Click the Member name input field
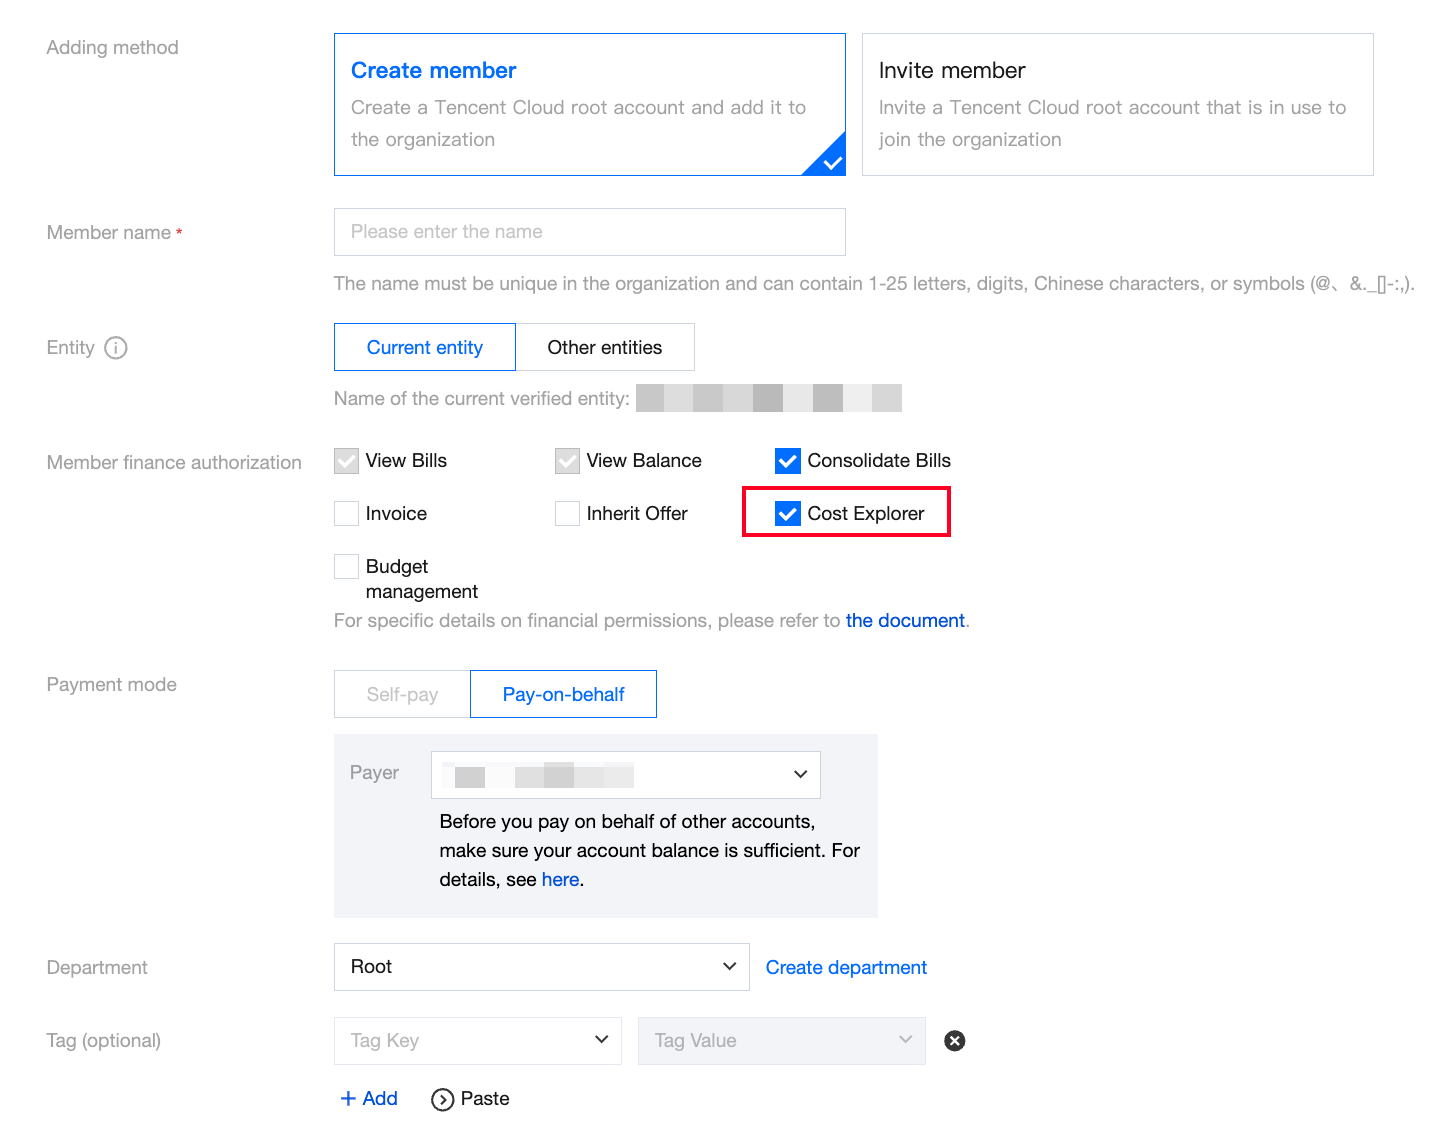 tap(589, 232)
